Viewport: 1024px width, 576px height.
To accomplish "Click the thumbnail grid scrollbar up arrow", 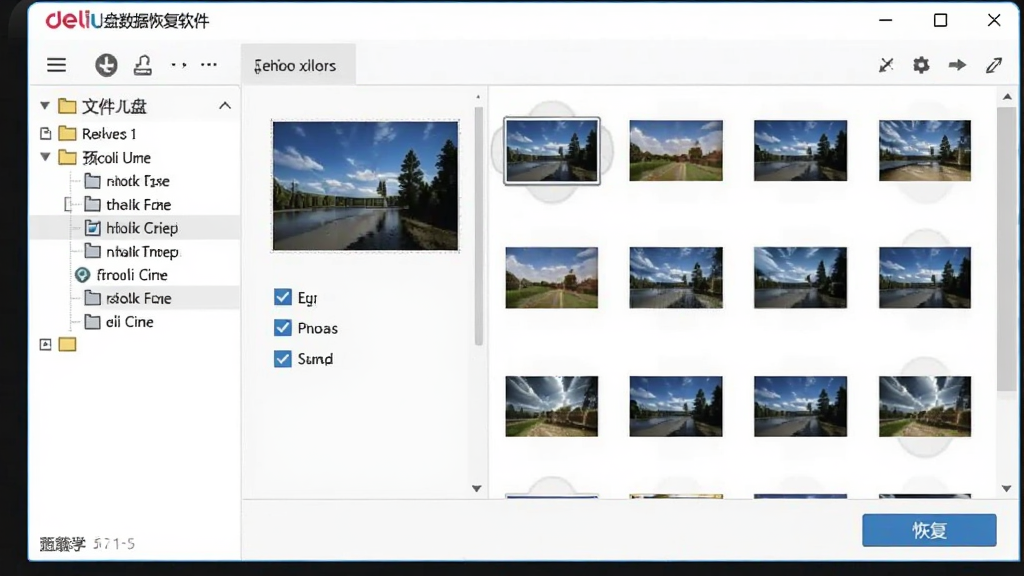I will point(1007,97).
